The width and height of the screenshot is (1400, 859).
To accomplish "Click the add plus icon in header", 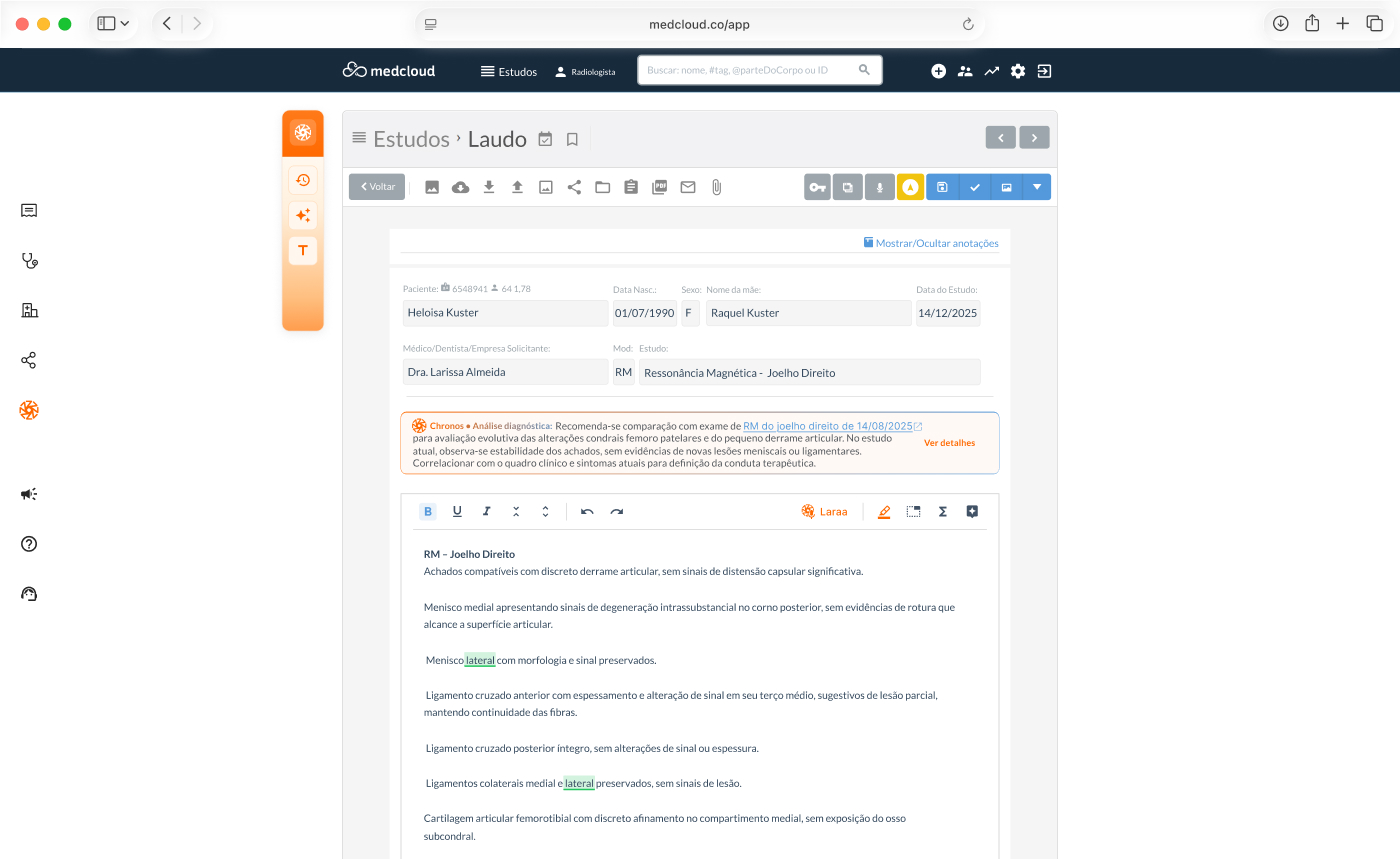I will coord(938,71).
